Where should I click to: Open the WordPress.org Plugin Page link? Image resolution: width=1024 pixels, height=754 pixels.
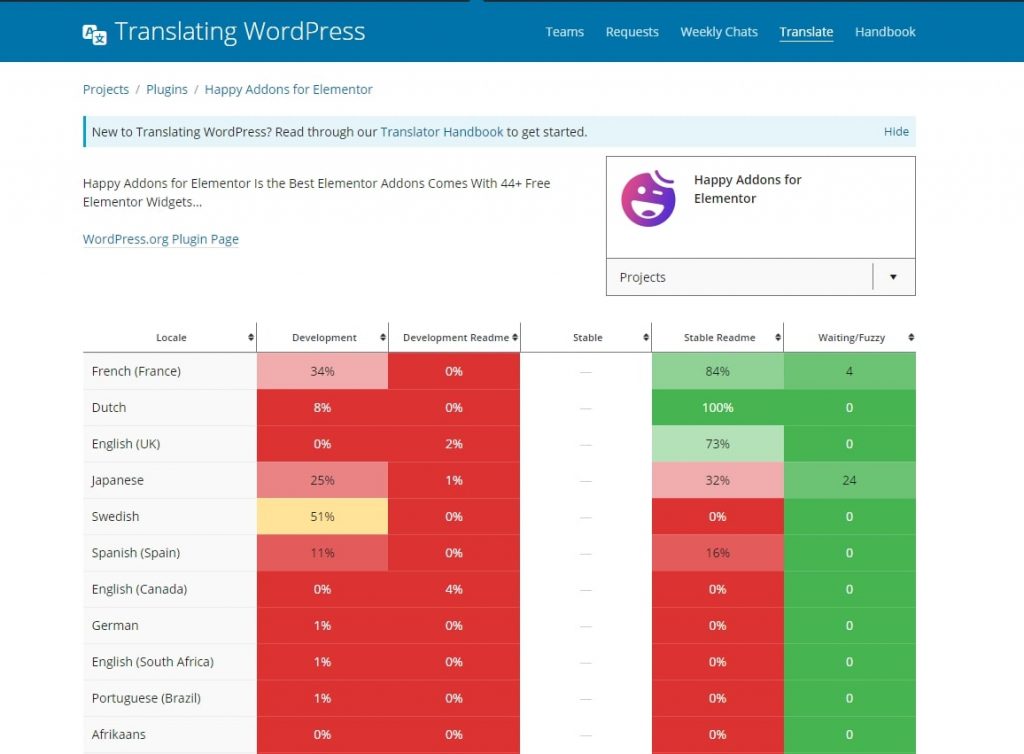[x=161, y=239]
